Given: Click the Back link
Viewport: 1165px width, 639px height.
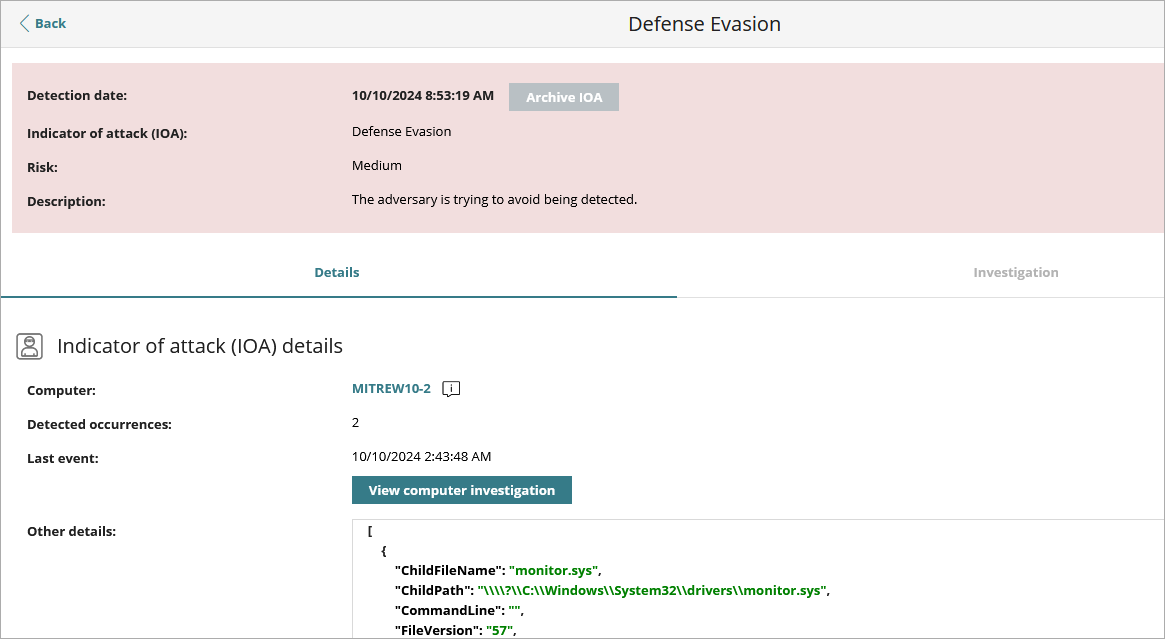Looking at the screenshot, I should [x=49, y=23].
